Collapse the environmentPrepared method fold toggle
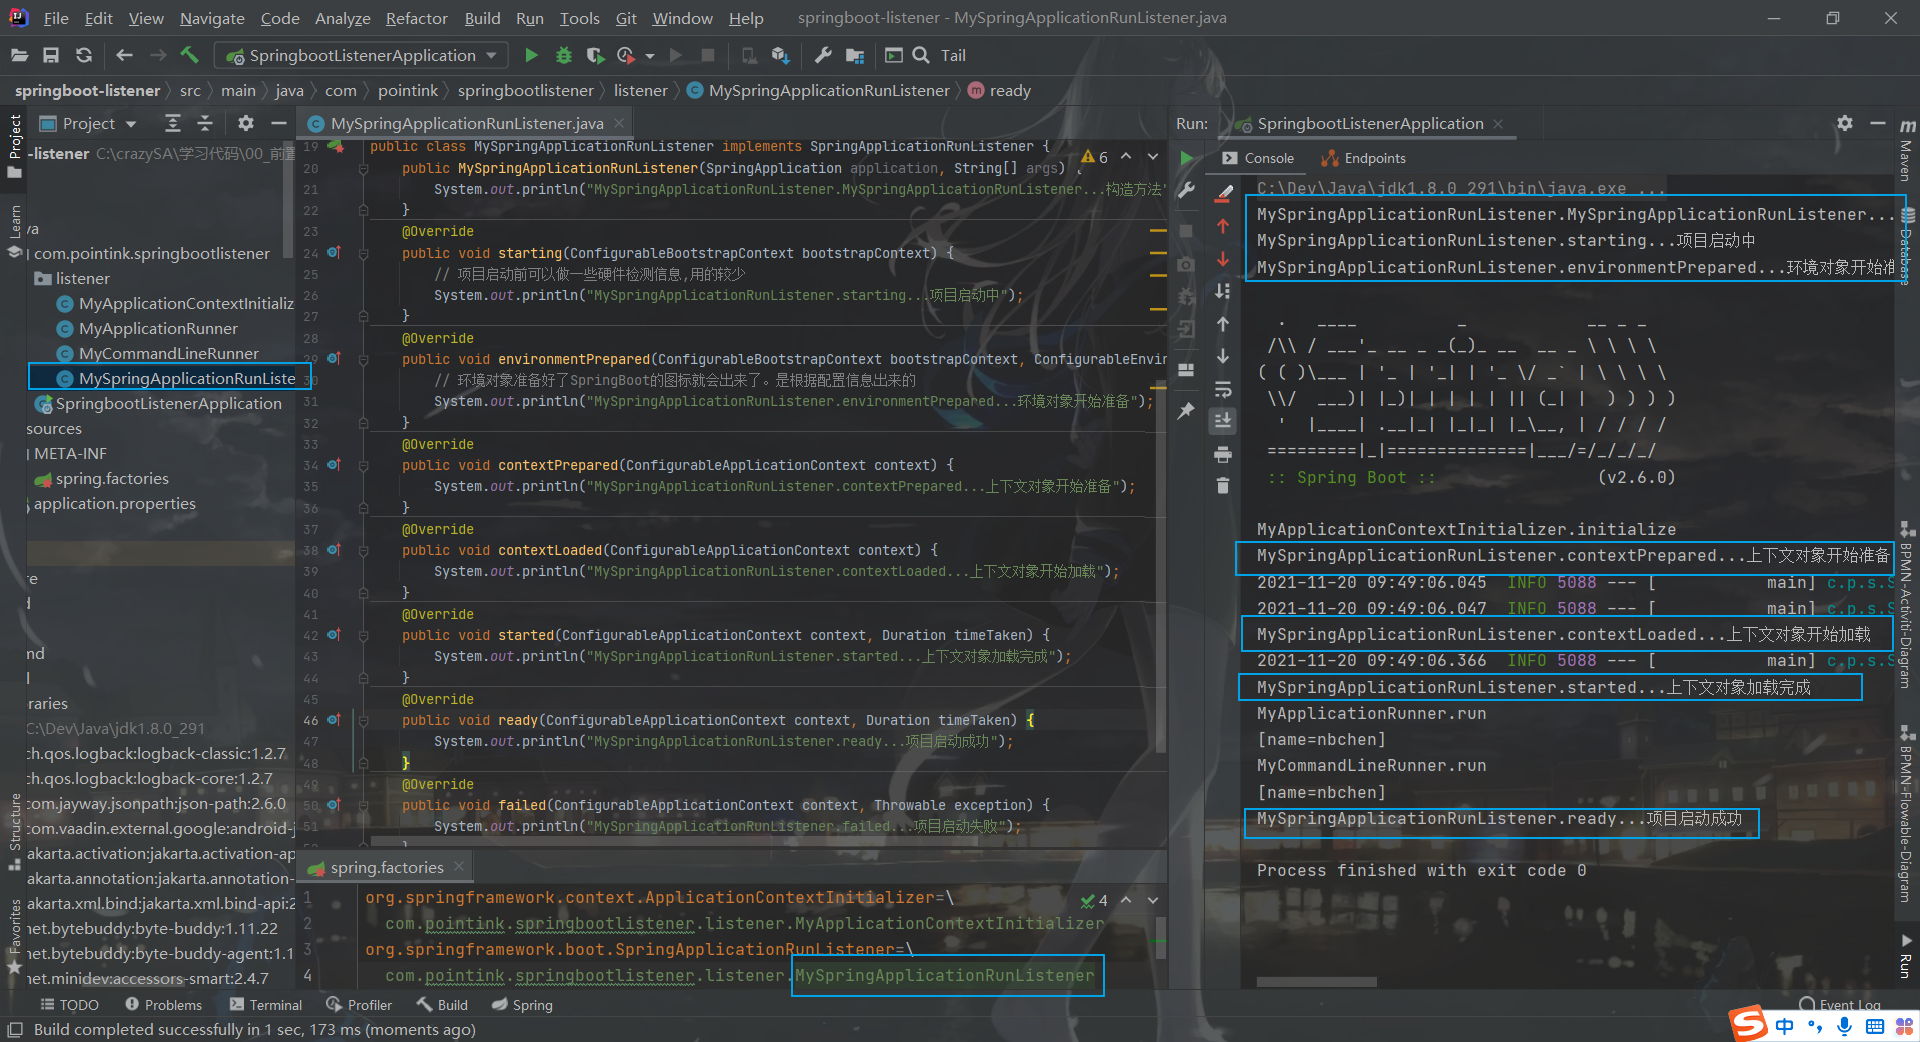Screen dimensions: 1920x1042 click(364, 359)
